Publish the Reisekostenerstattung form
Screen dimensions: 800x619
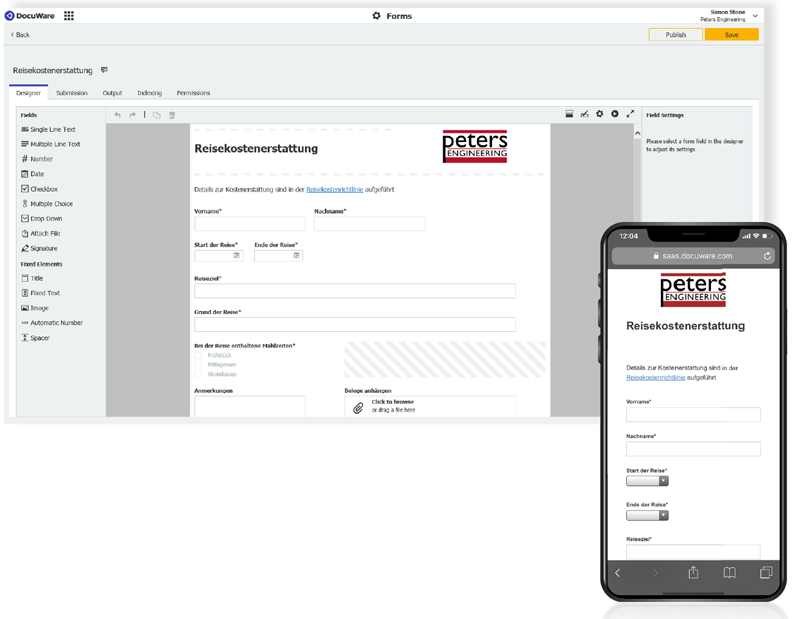point(675,34)
